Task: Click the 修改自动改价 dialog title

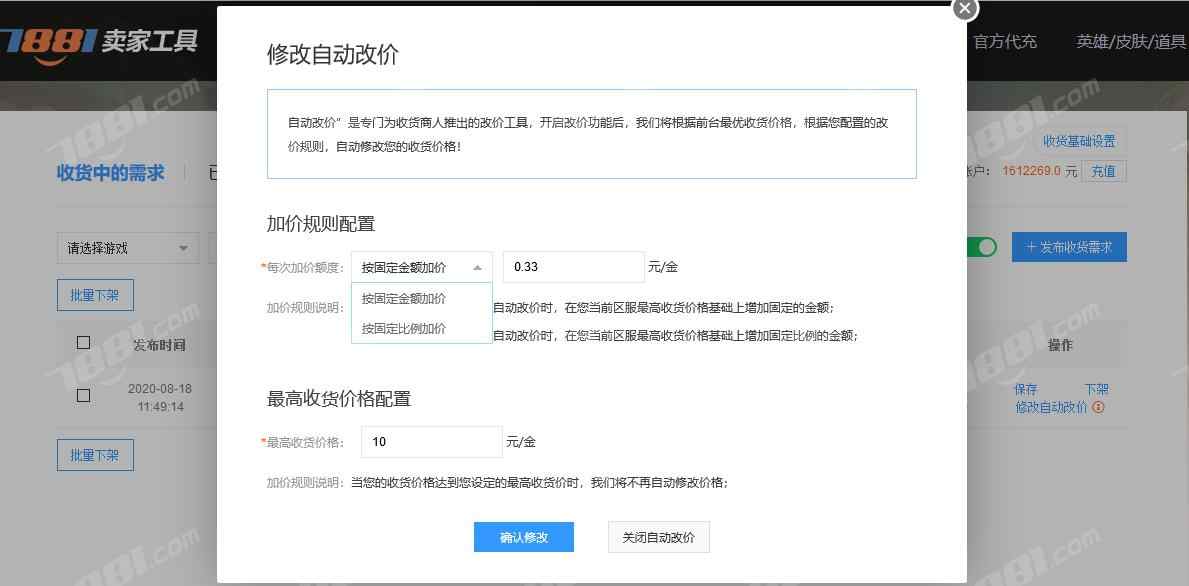Action: point(332,55)
